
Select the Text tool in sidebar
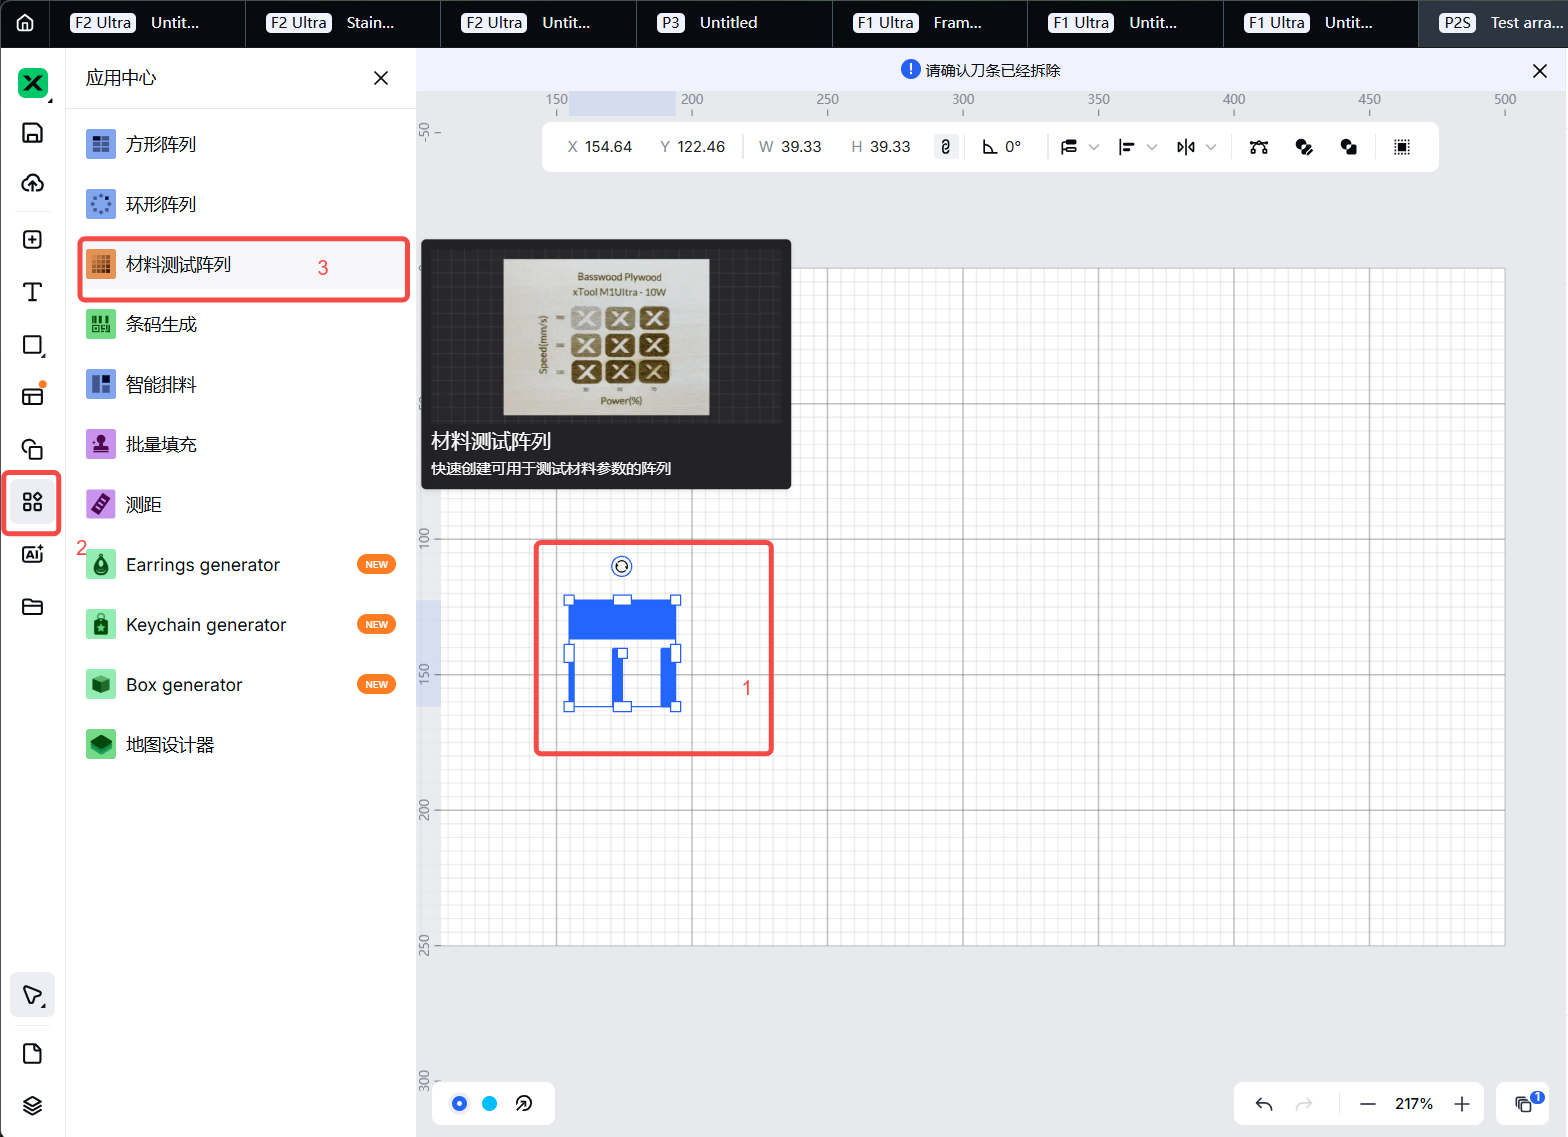point(32,292)
